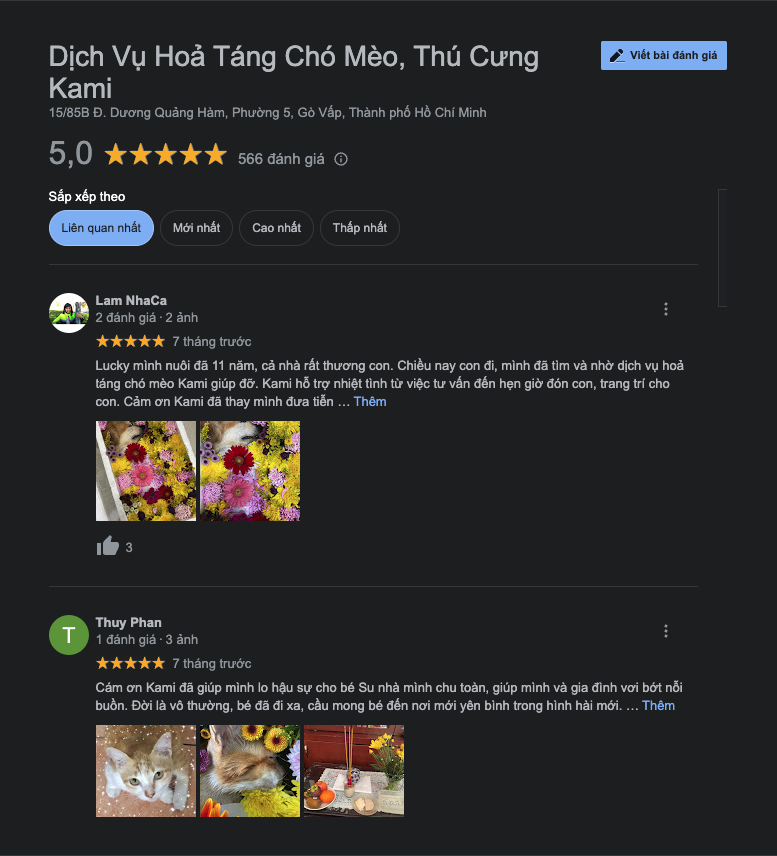Viewport: 777px width, 856px height.
Task: Open three-dot menu on Thuy Phan's review
Action: [666, 631]
